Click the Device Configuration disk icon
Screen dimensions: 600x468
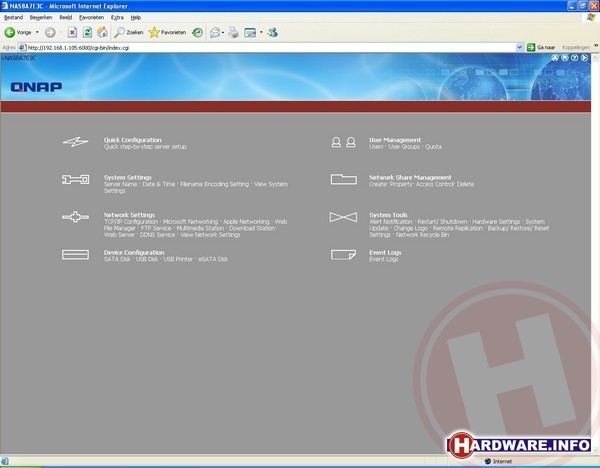(x=75, y=254)
